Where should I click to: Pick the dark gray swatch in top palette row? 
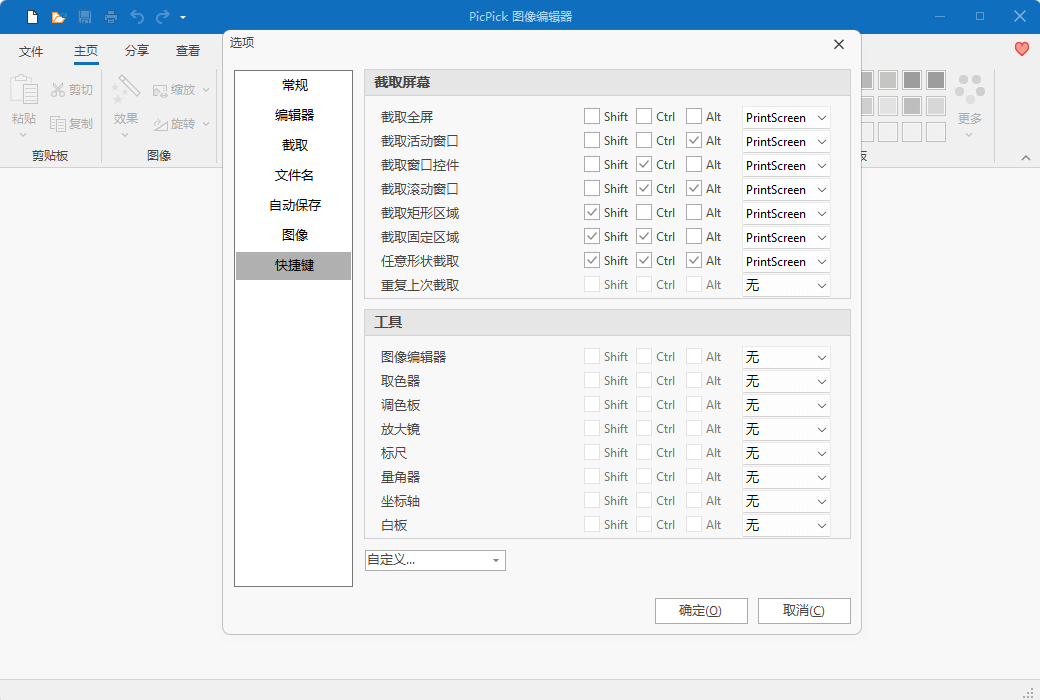pyautogui.click(x=912, y=80)
